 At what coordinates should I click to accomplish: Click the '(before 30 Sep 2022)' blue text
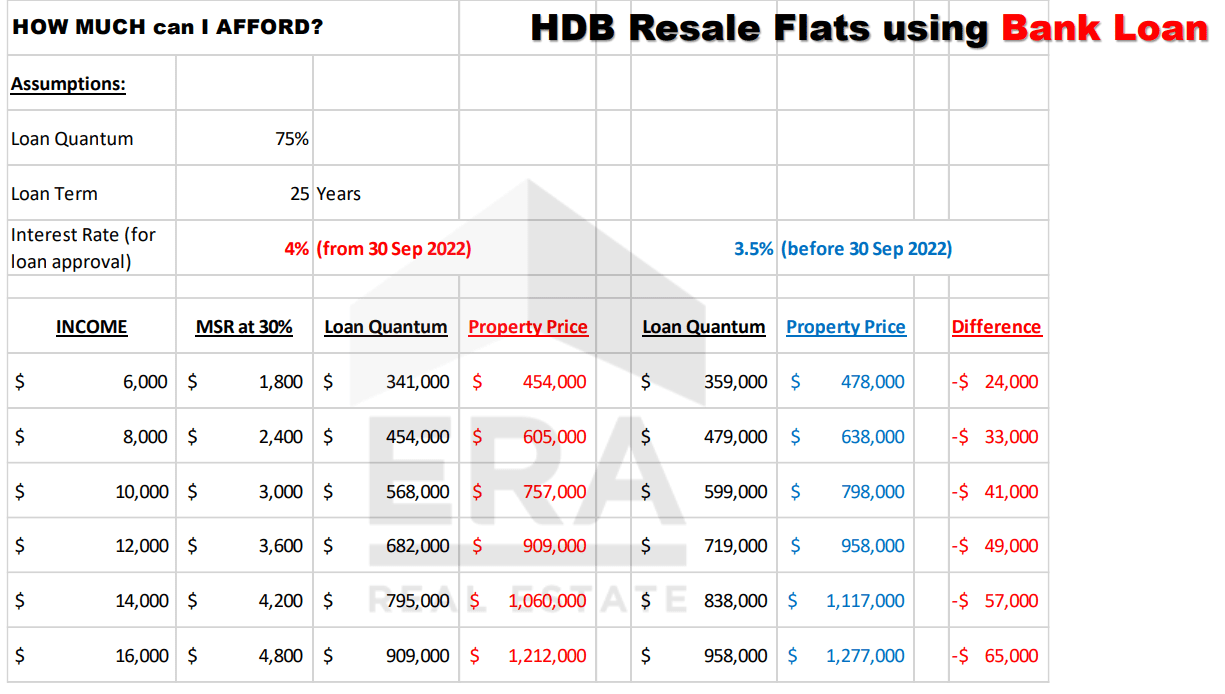pos(866,249)
